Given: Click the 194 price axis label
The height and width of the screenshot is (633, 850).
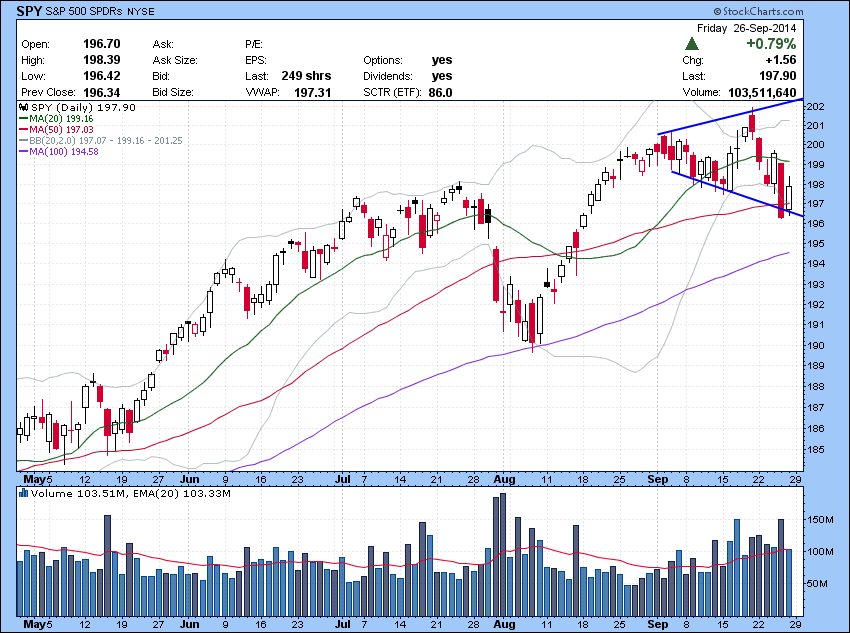Looking at the screenshot, I should pyautogui.click(x=816, y=263).
